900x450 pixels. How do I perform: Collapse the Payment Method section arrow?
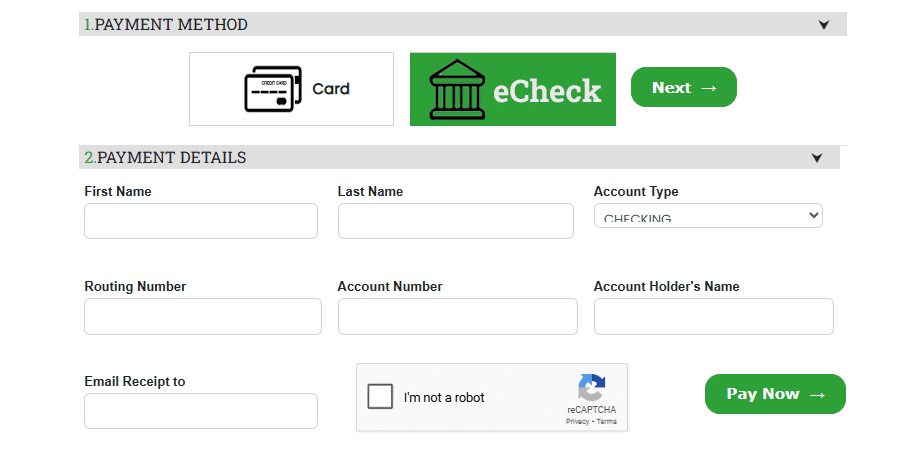(x=824, y=25)
